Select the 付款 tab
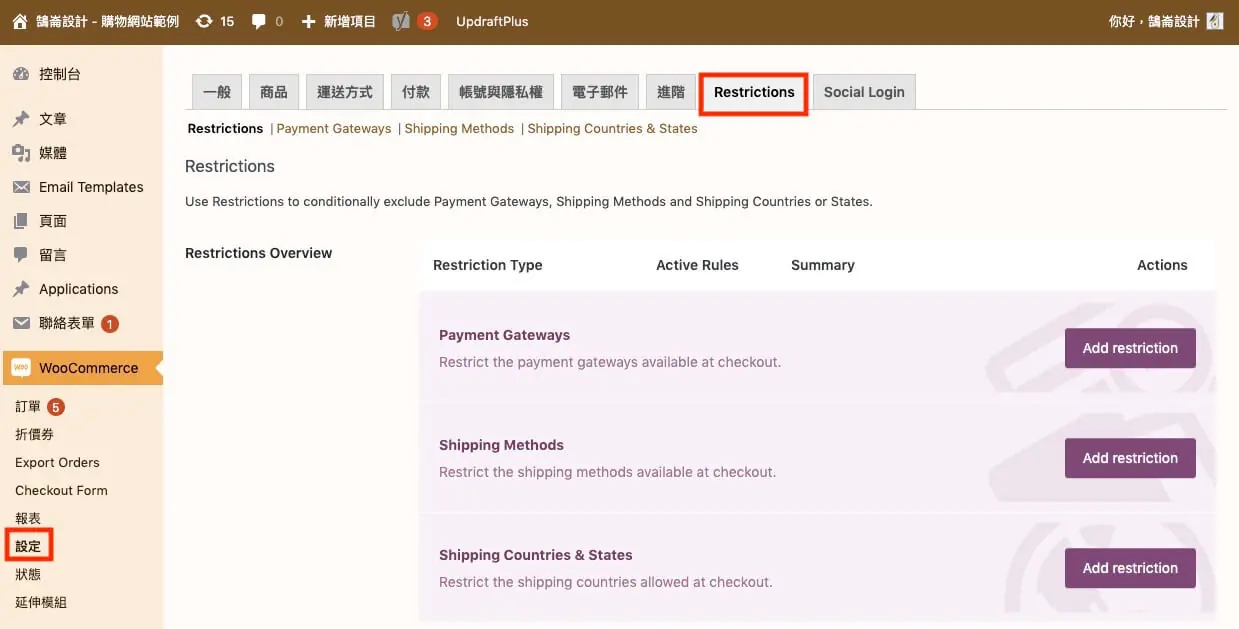This screenshot has width=1239, height=629. point(416,92)
